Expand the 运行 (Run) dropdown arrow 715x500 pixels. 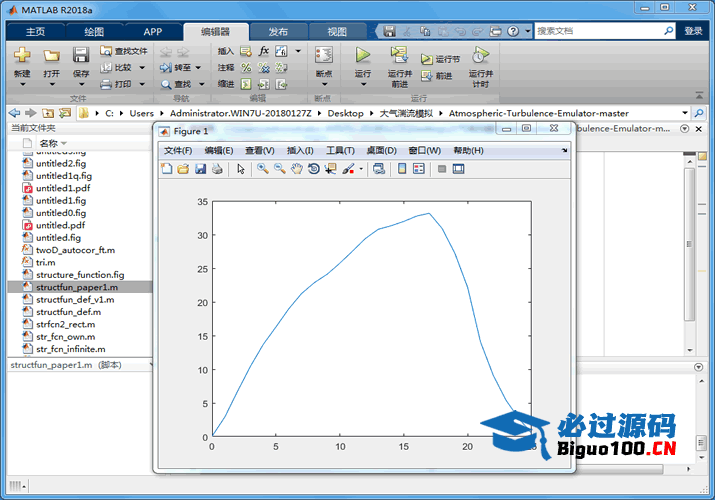point(363,84)
